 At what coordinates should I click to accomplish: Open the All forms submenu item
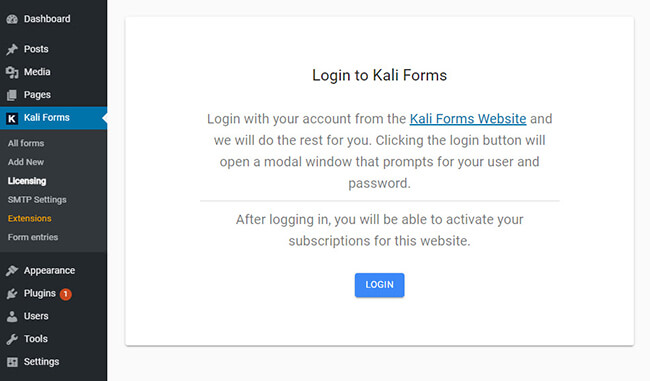point(26,143)
